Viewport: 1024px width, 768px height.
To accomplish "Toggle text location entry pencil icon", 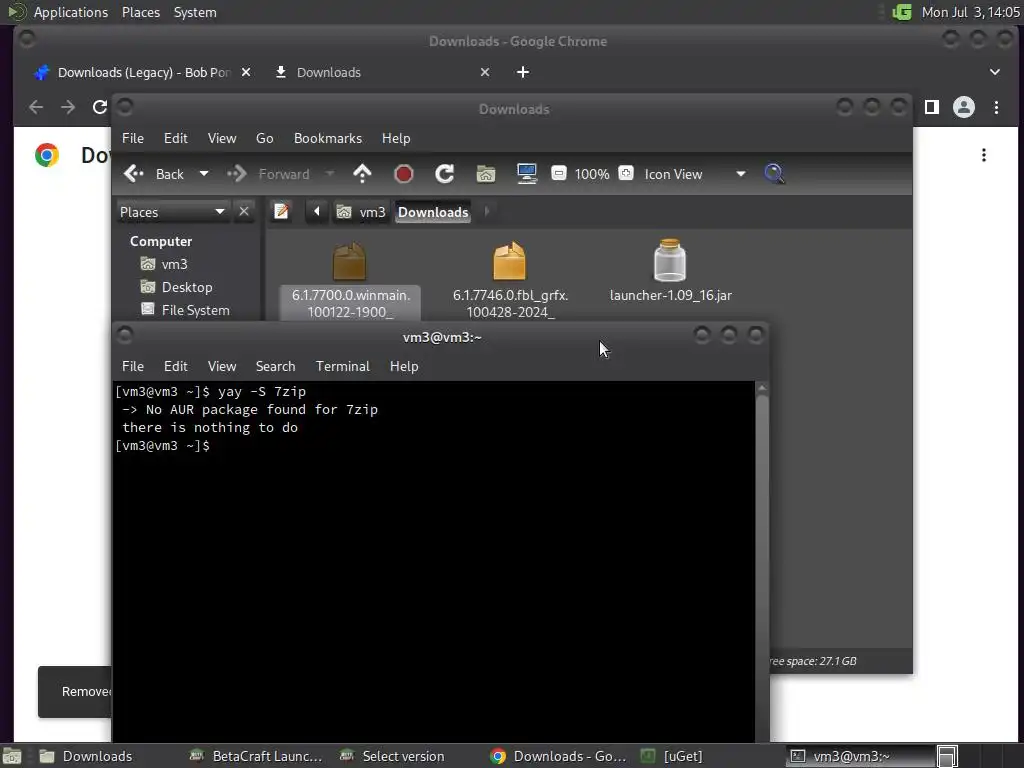I will [281, 212].
